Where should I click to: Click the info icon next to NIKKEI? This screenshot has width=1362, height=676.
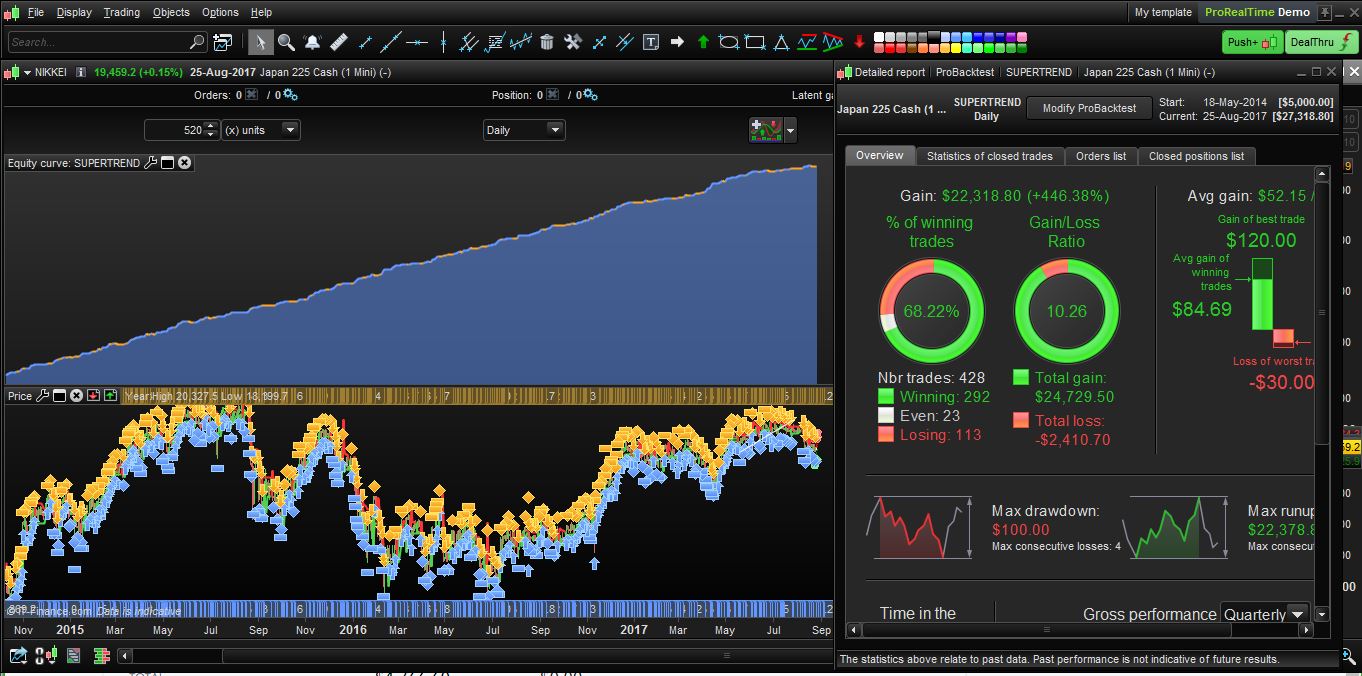point(80,72)
